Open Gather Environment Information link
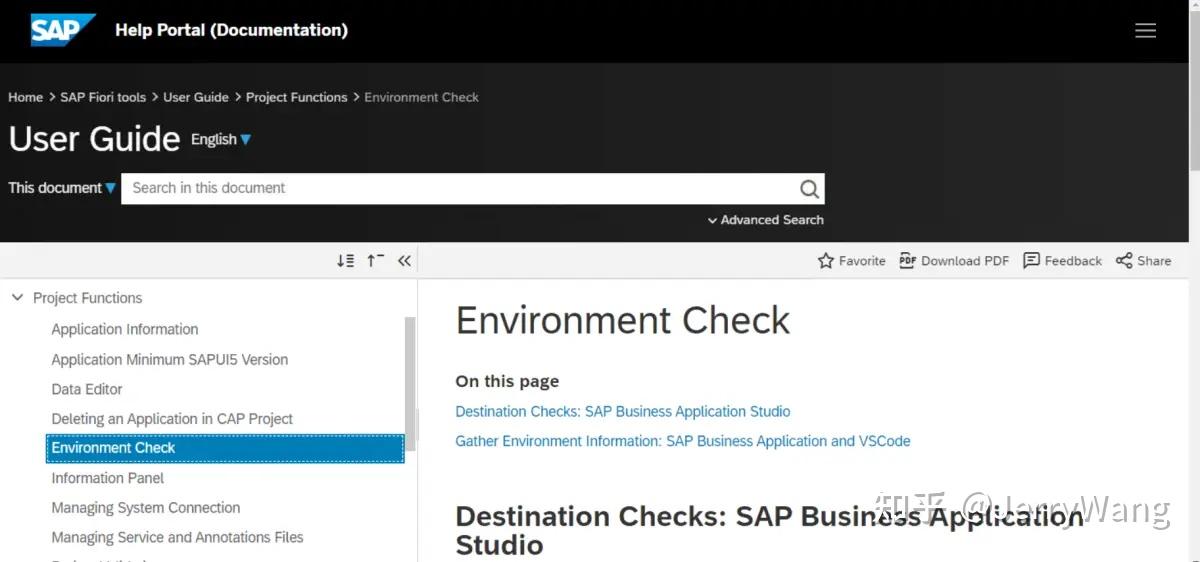This screenshot has height=562, width=1200. click(683, 441)
